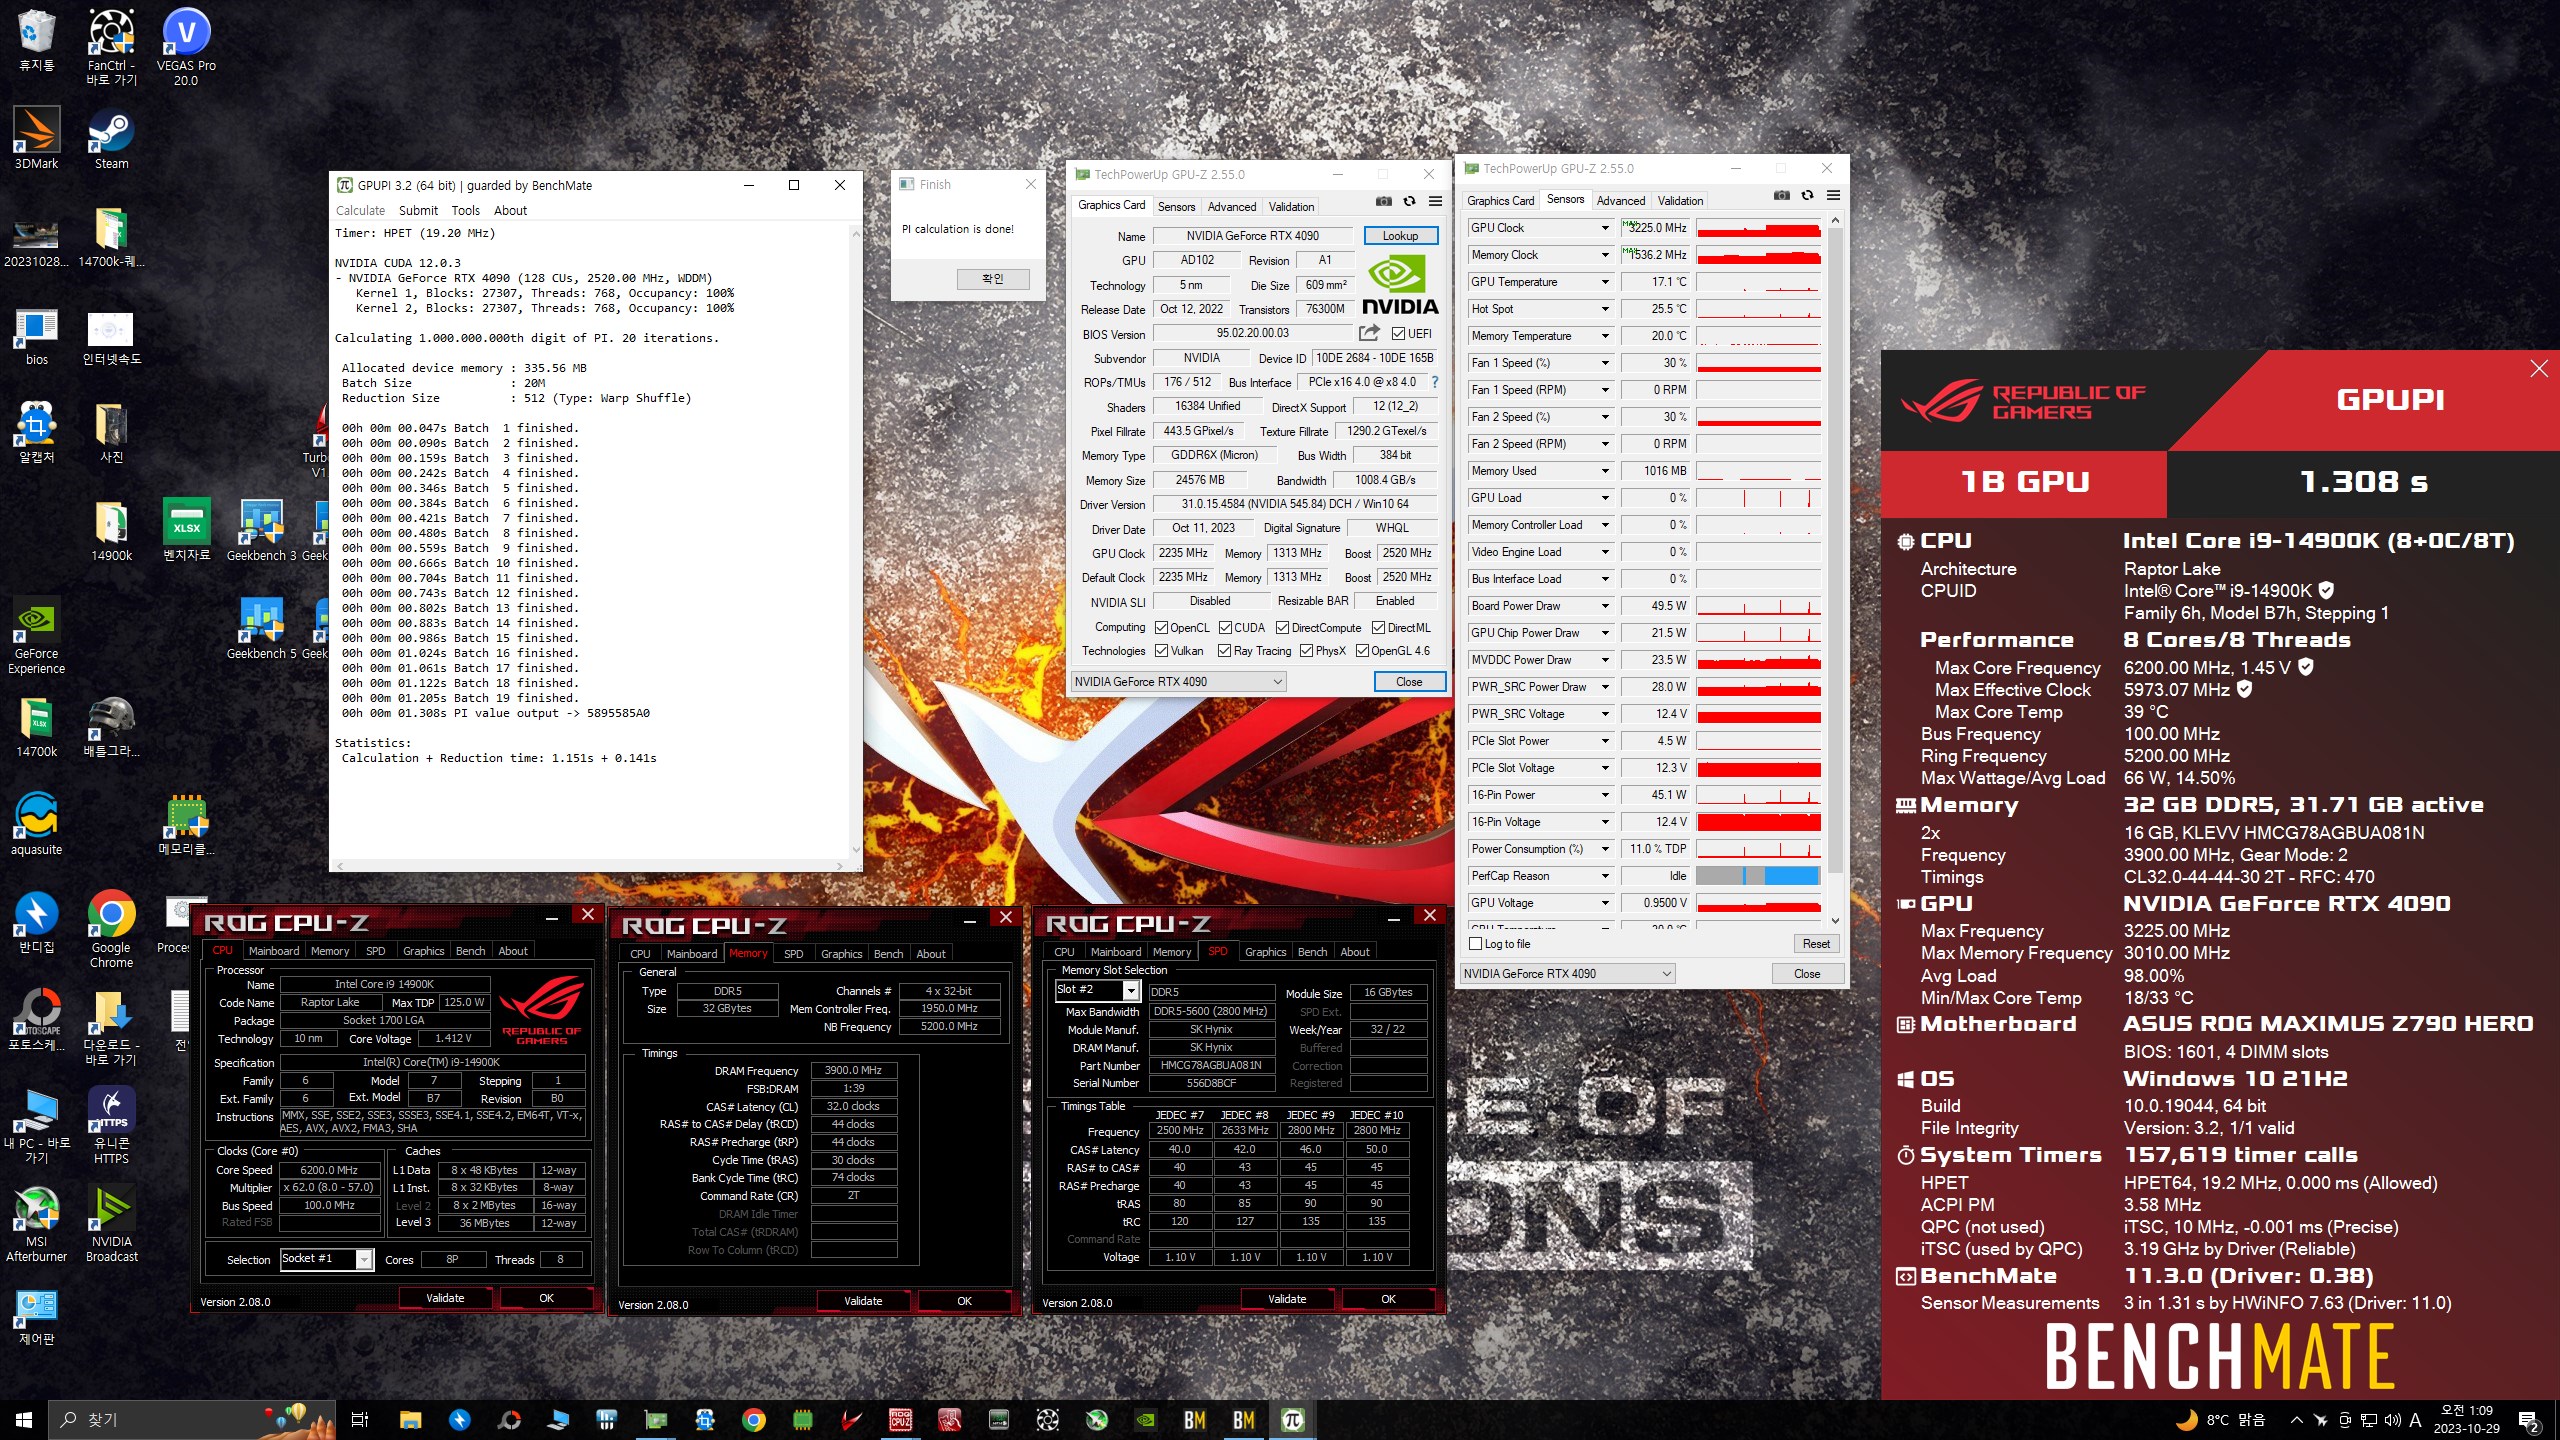2560x1440 pixels.
Task: Click camera icon in GPU-Z Sensors window
Action: coord(1781,195)
